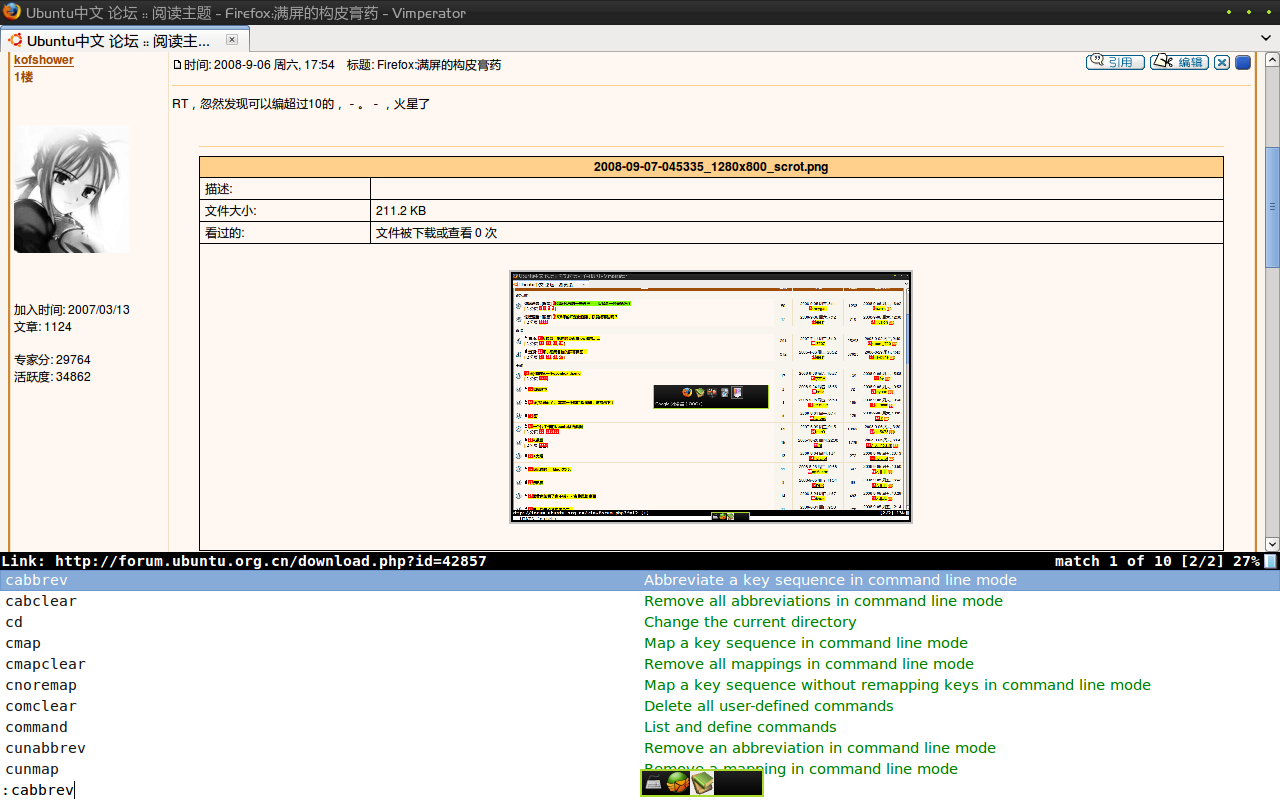Screen dimensions: 1280x800
Task: Open kofshower's user profile link
Action: pos(44,60)
